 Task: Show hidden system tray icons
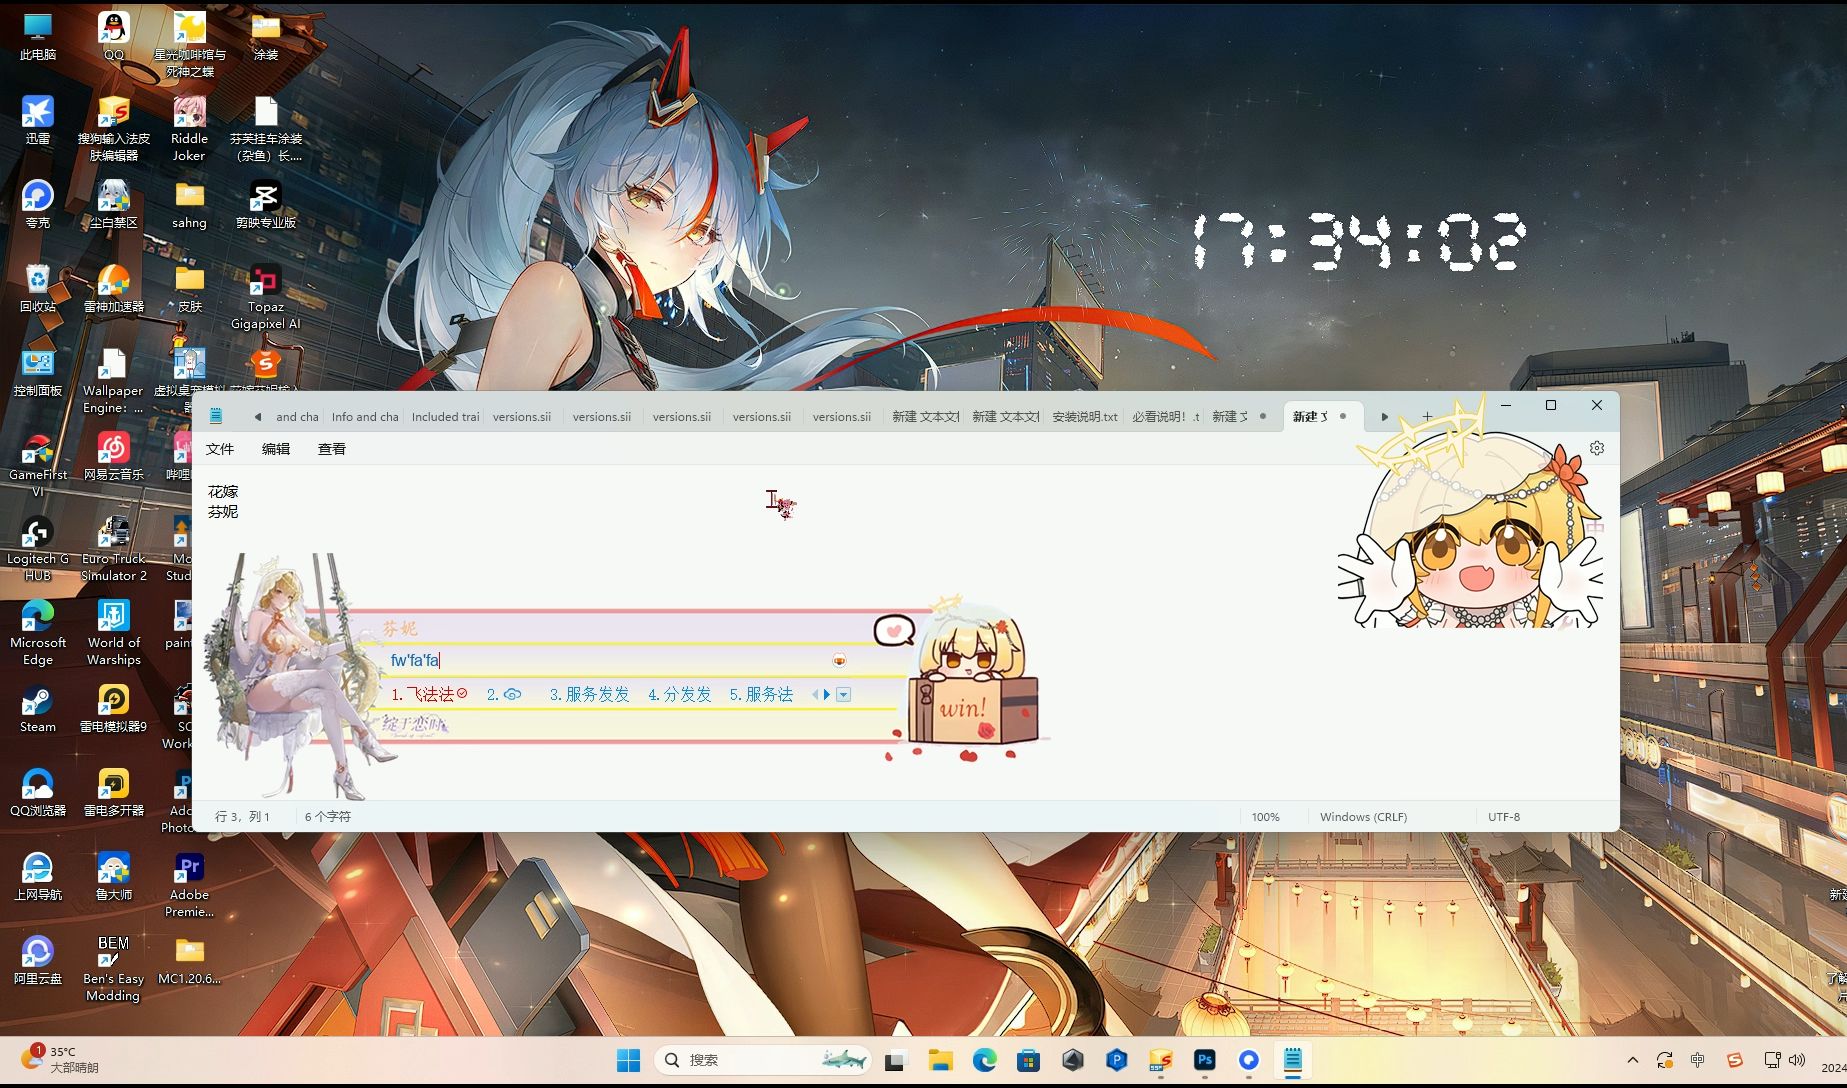pos(1632,1060)
